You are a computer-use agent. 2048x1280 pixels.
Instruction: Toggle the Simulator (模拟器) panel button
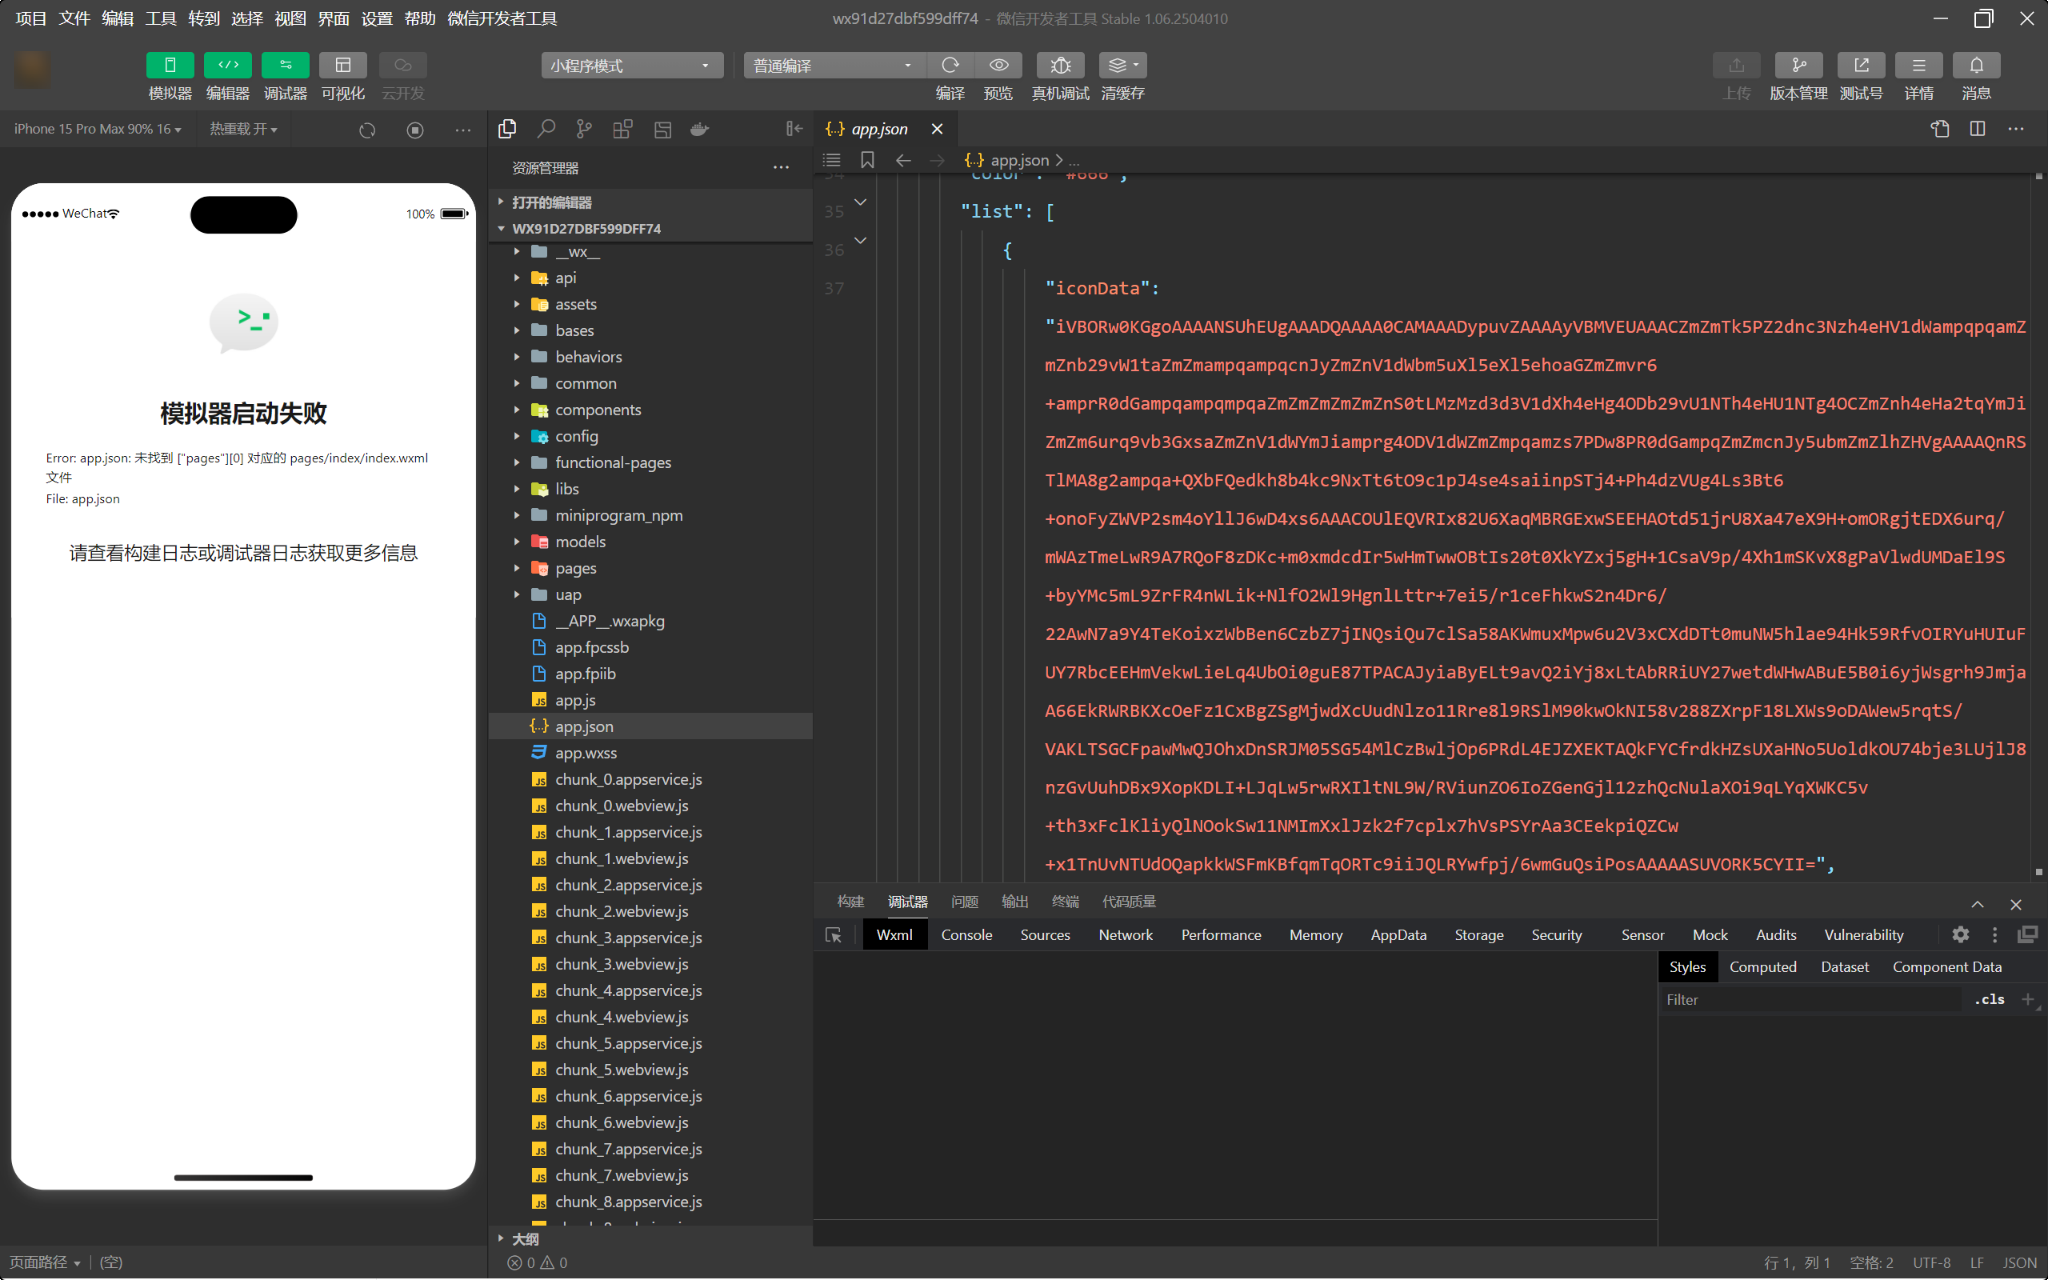tap(170, 65)
